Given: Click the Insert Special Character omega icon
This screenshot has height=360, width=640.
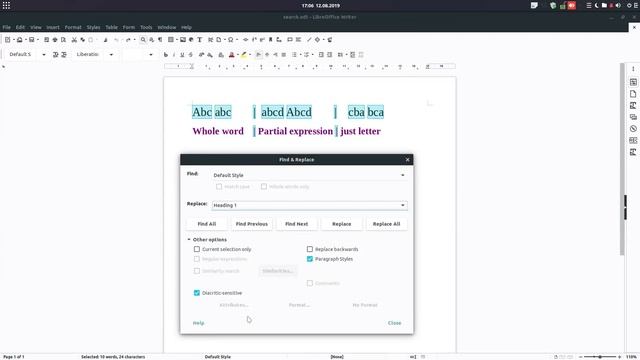Looking at the screenshot, I should [231, 40].
